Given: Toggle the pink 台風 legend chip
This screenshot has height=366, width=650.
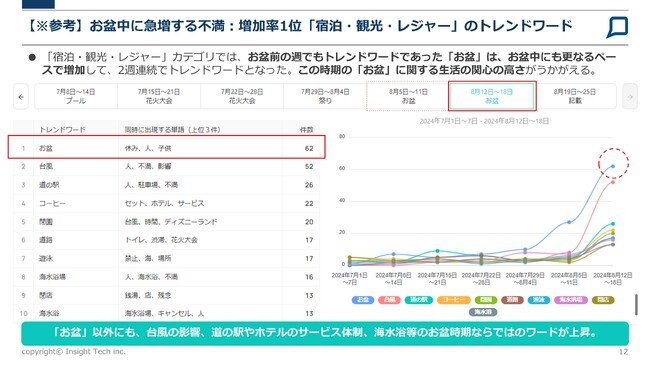Looking at the screenshot, I should [389, 300].
